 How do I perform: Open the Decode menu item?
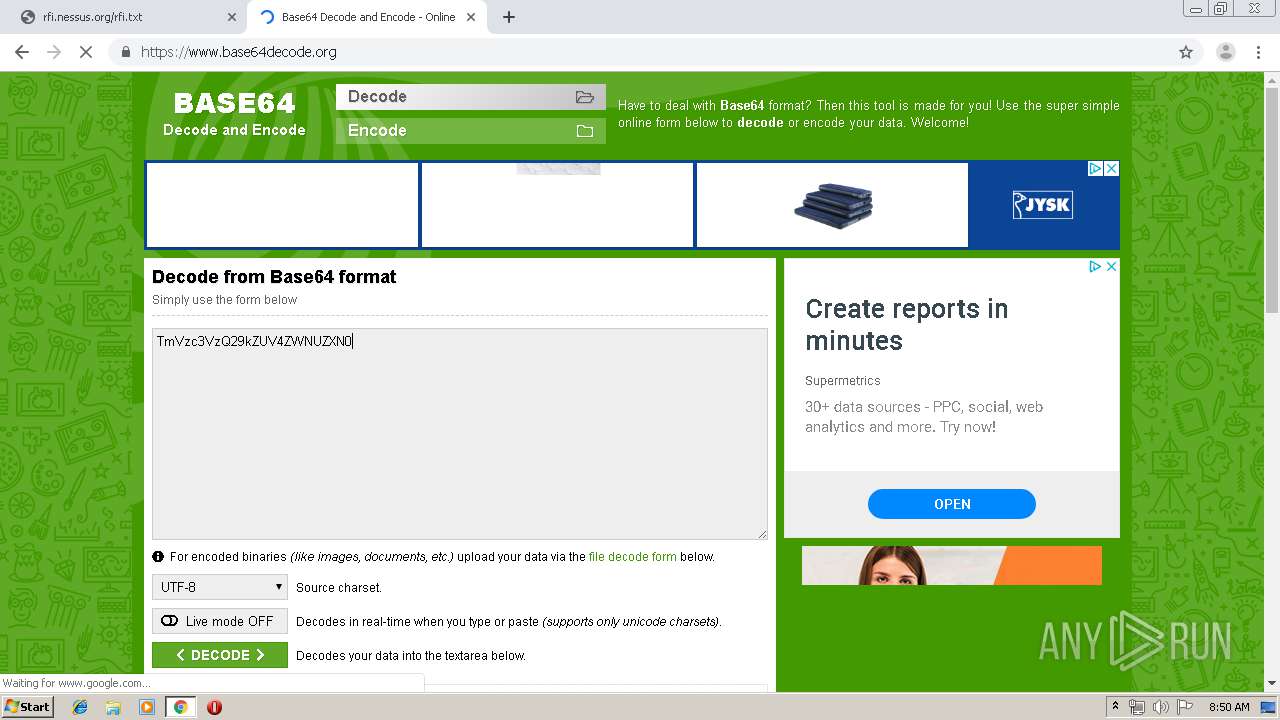(x=471, y=97)
